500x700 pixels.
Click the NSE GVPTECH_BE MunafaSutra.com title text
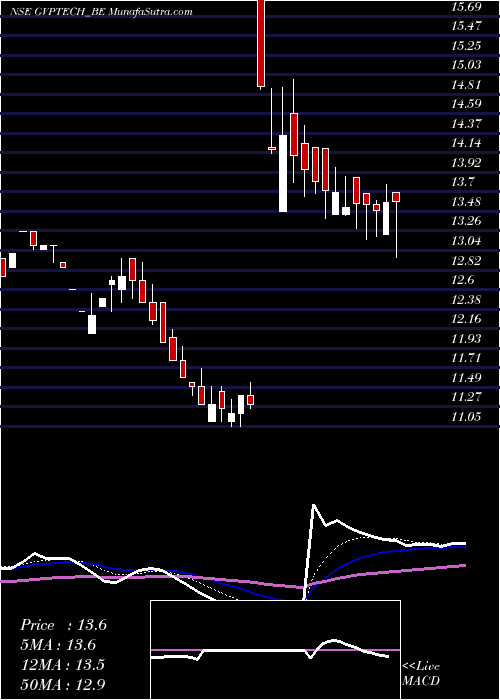tap(101, 12)
